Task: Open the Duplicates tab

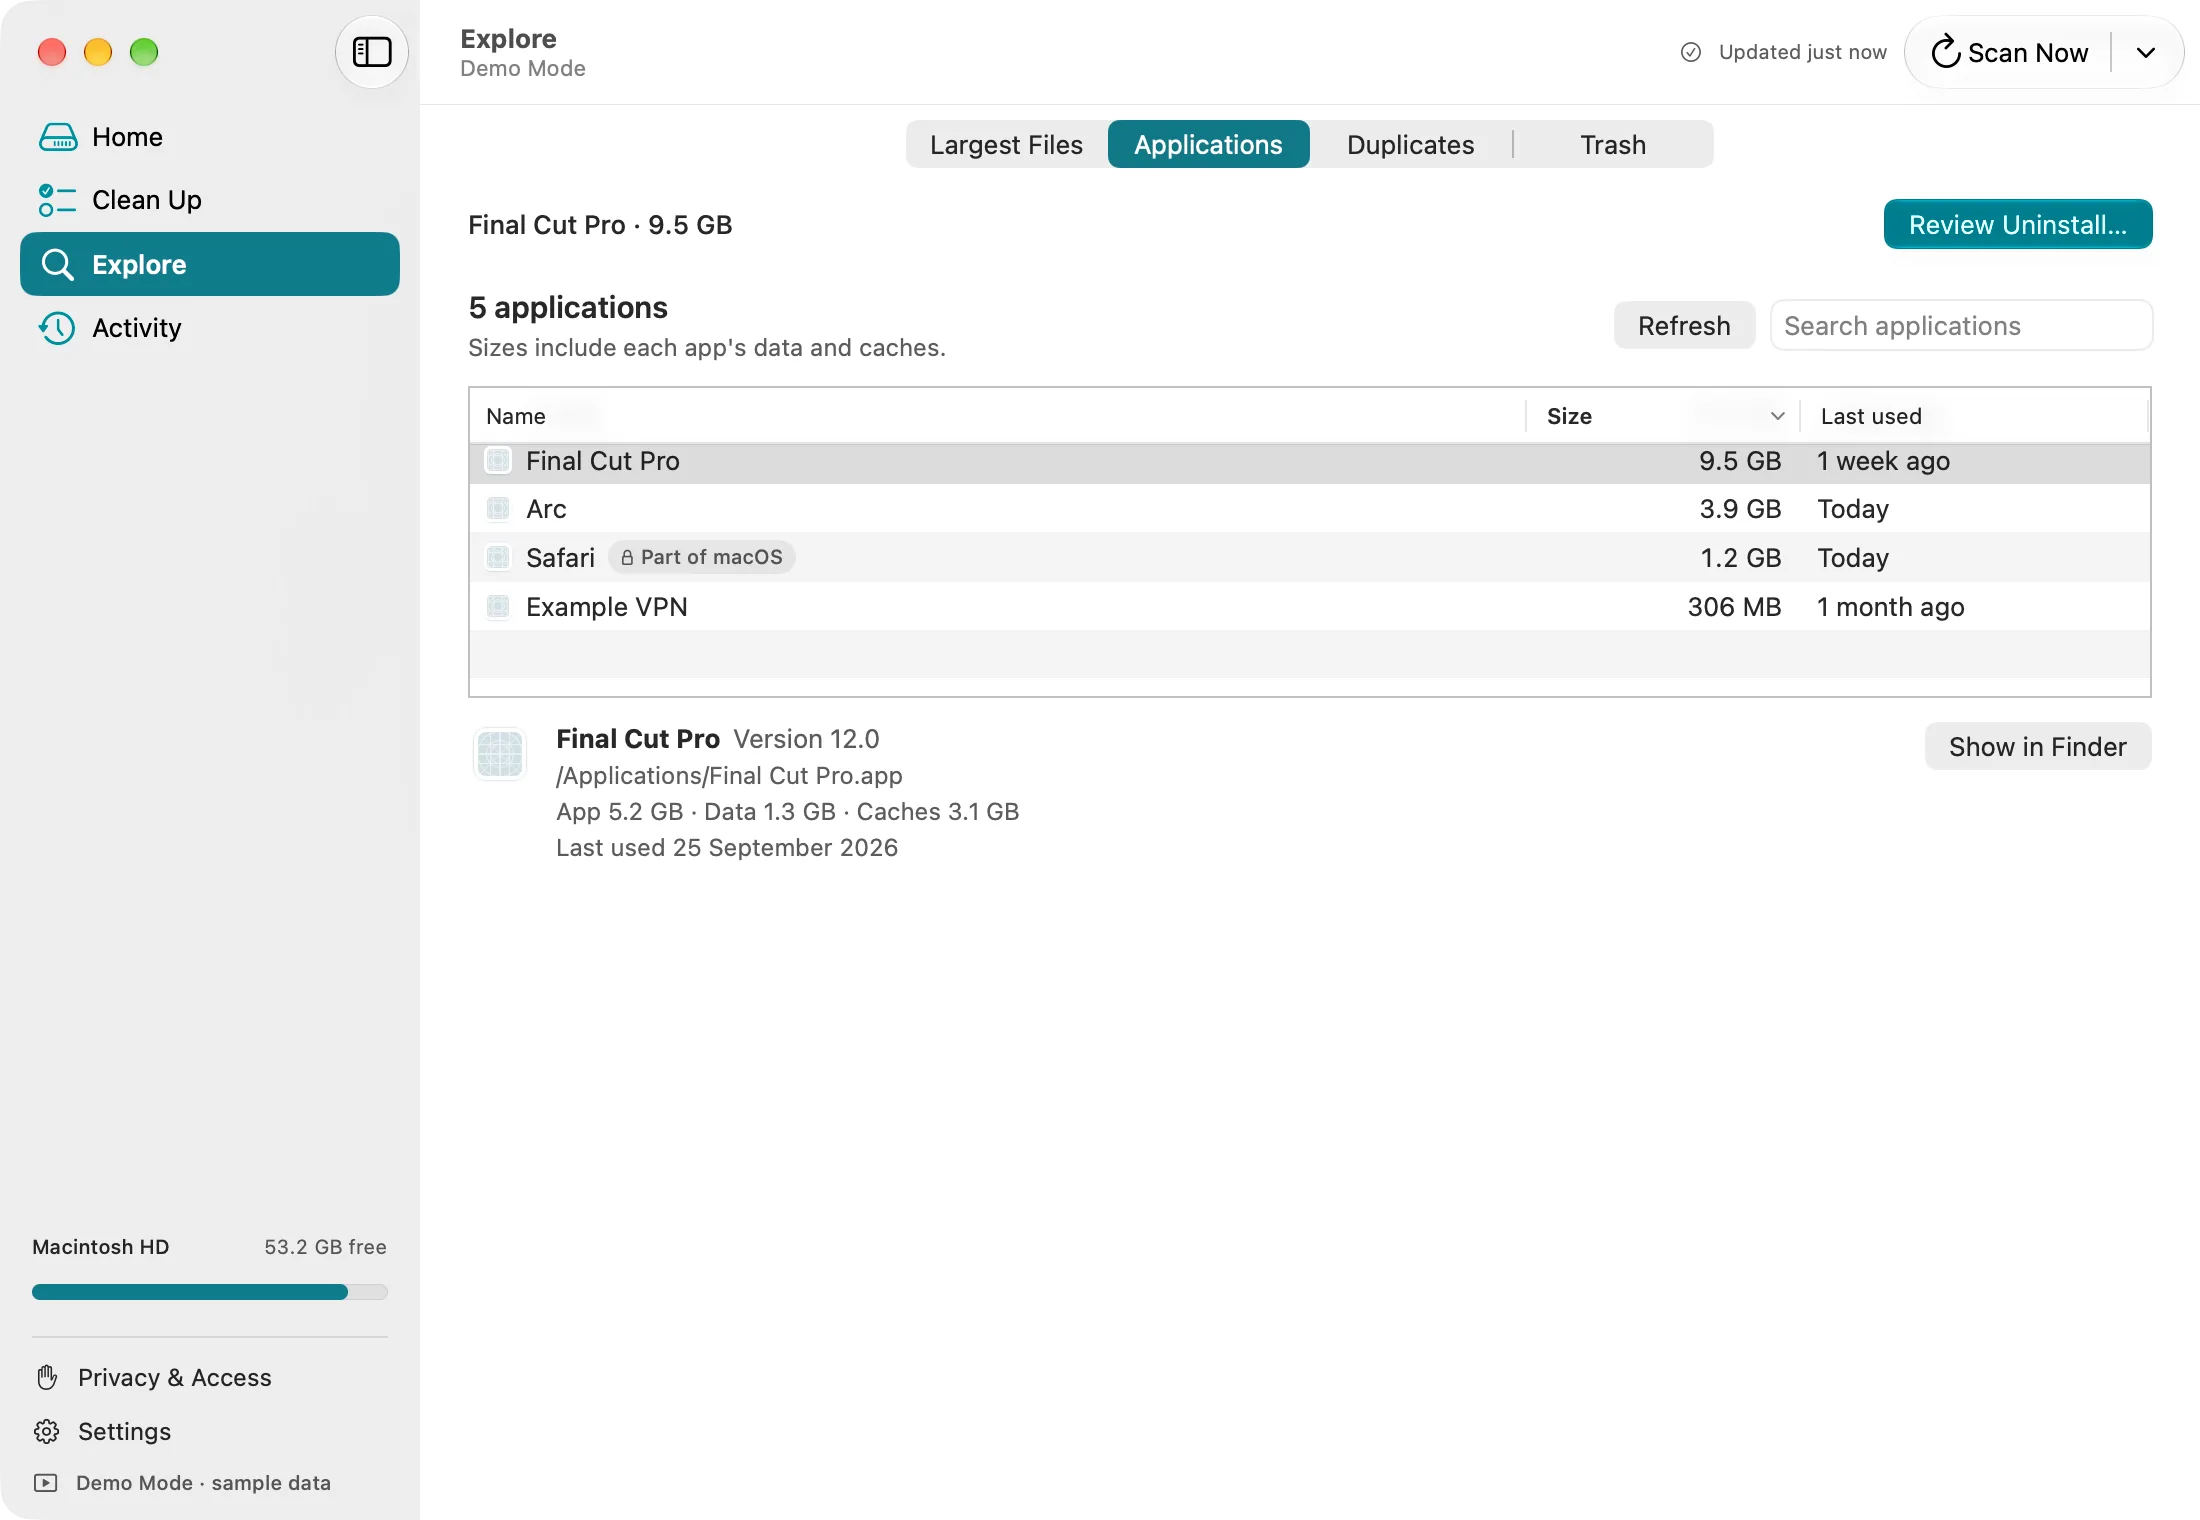Action: (x=1411, y=145)
